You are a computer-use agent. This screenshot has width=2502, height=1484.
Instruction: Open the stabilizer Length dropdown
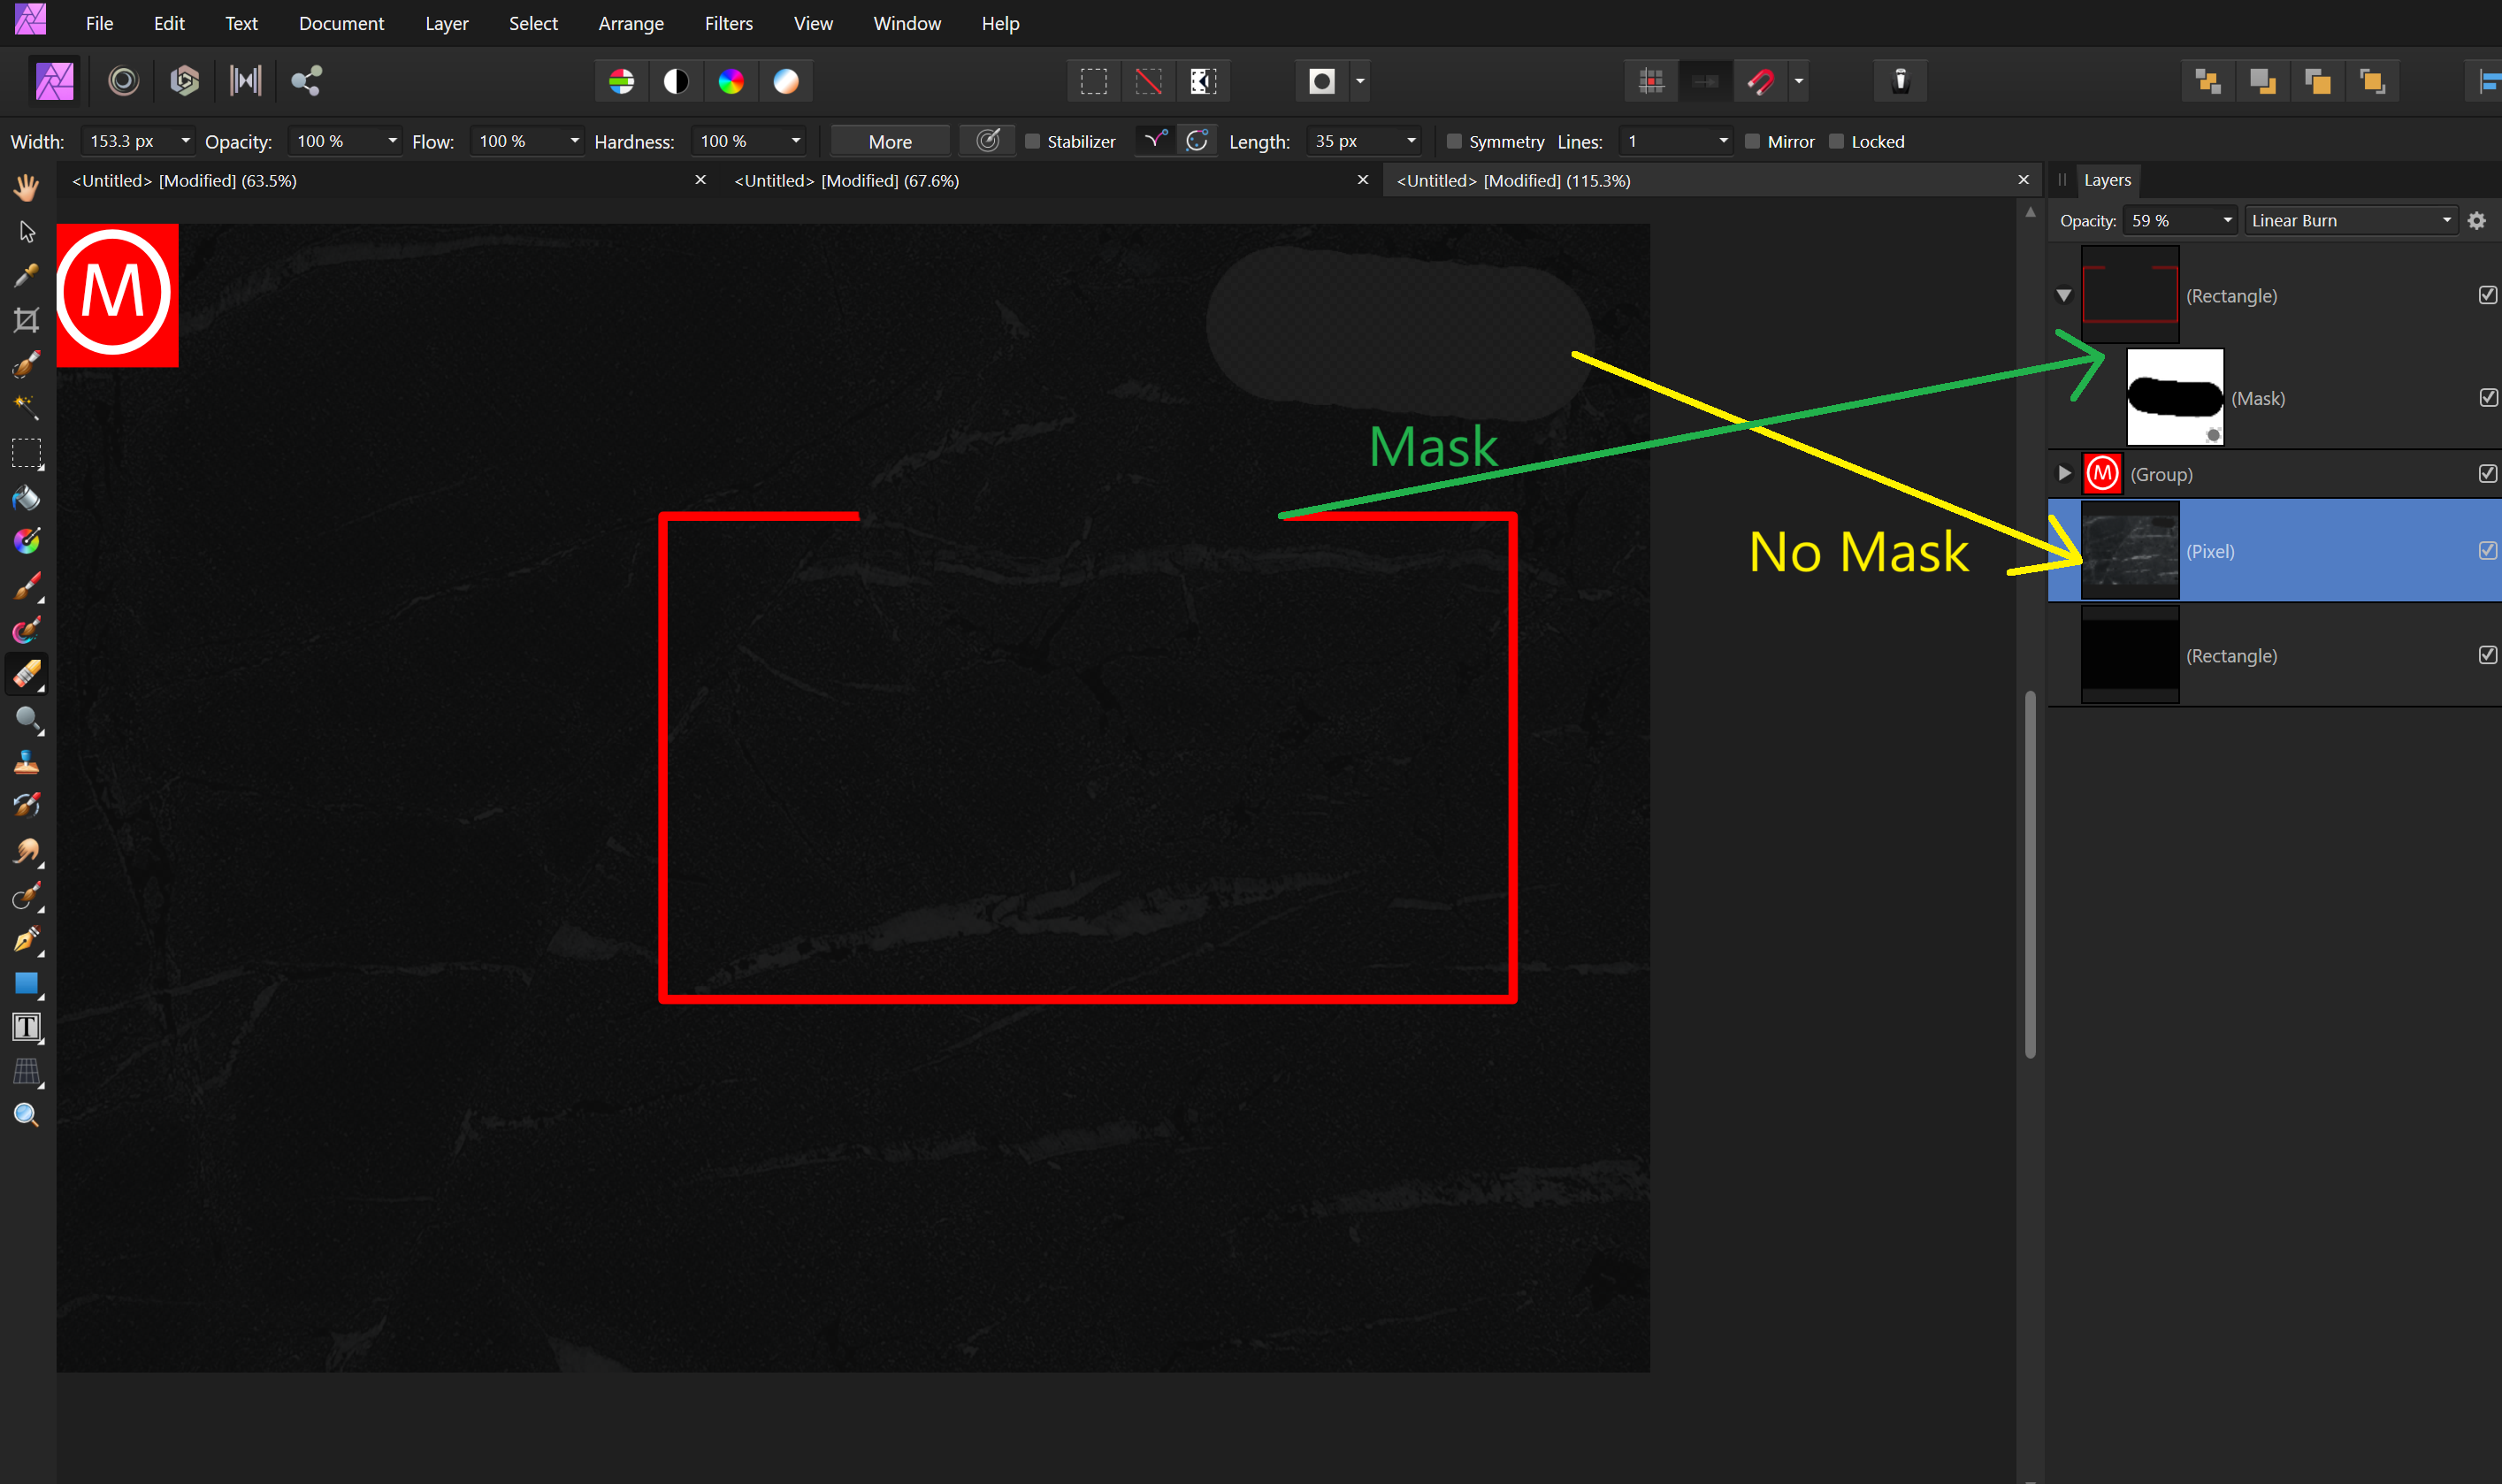click(1411, 141)
